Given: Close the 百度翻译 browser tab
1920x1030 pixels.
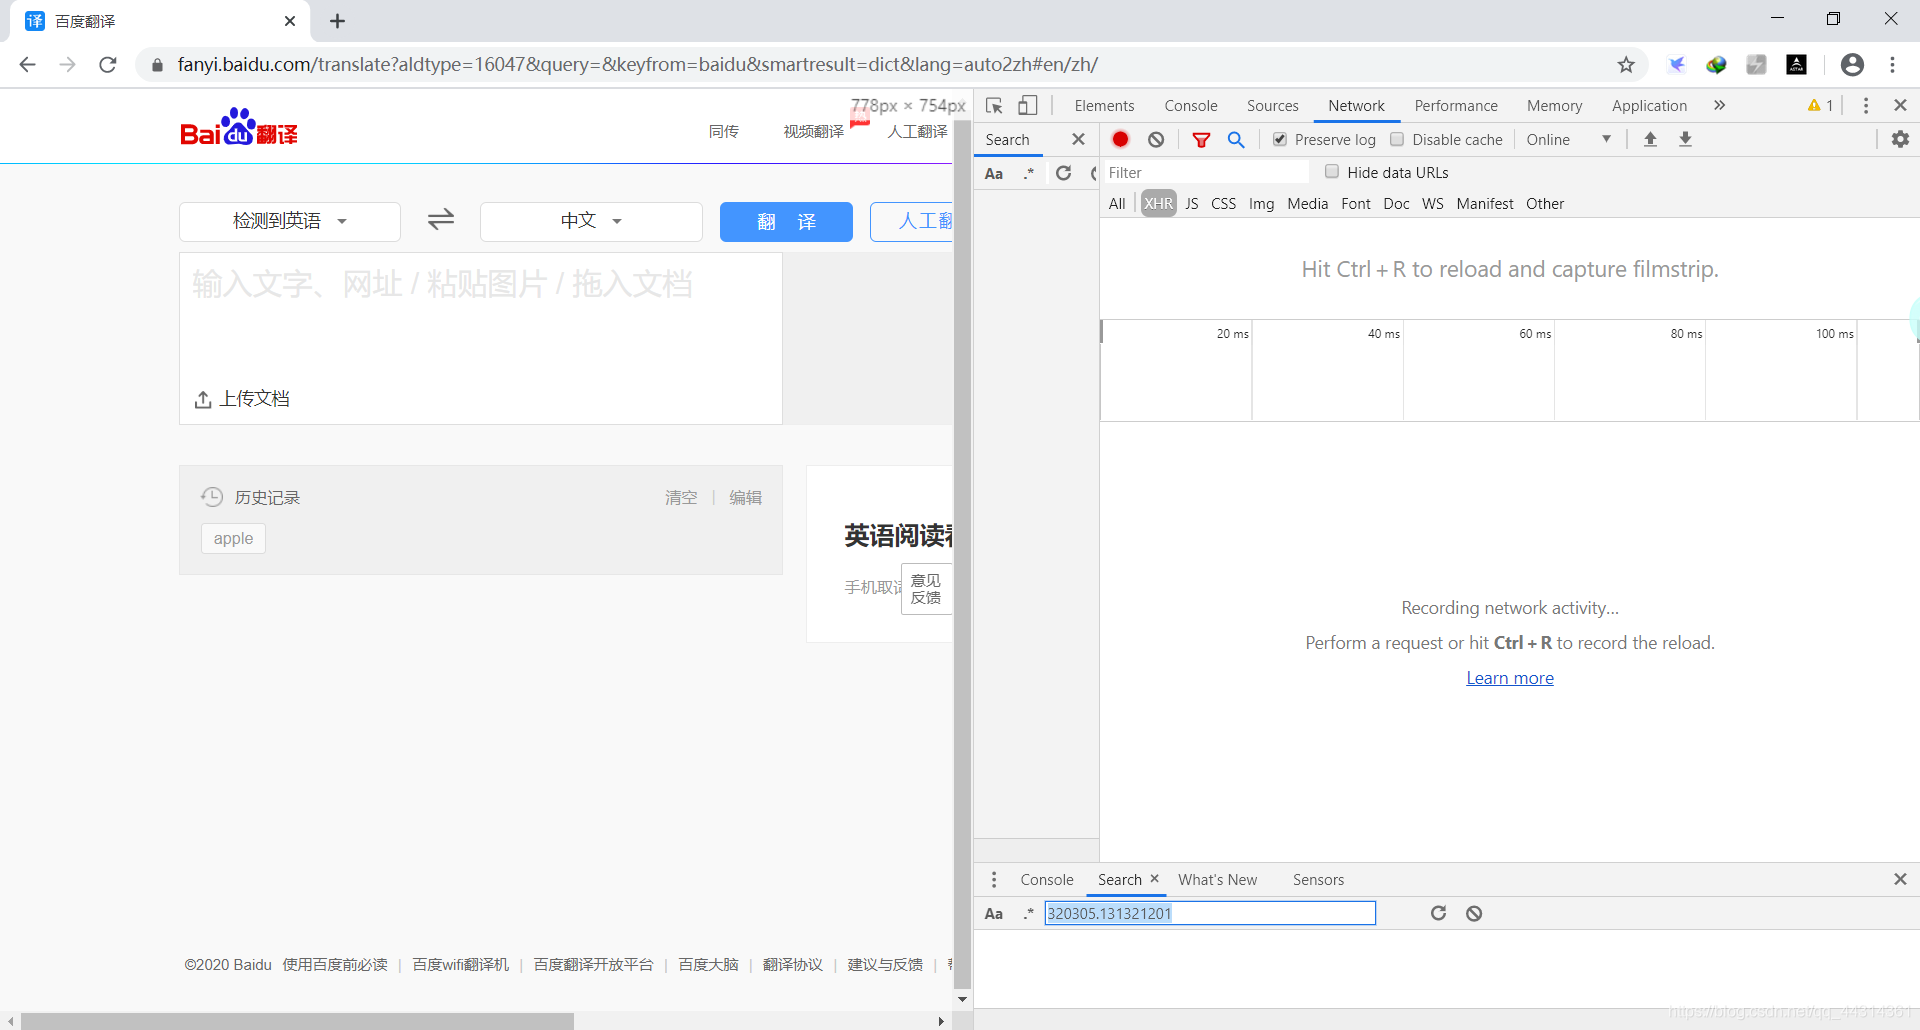Looking at the screenshot, I should tap(290, 21).
